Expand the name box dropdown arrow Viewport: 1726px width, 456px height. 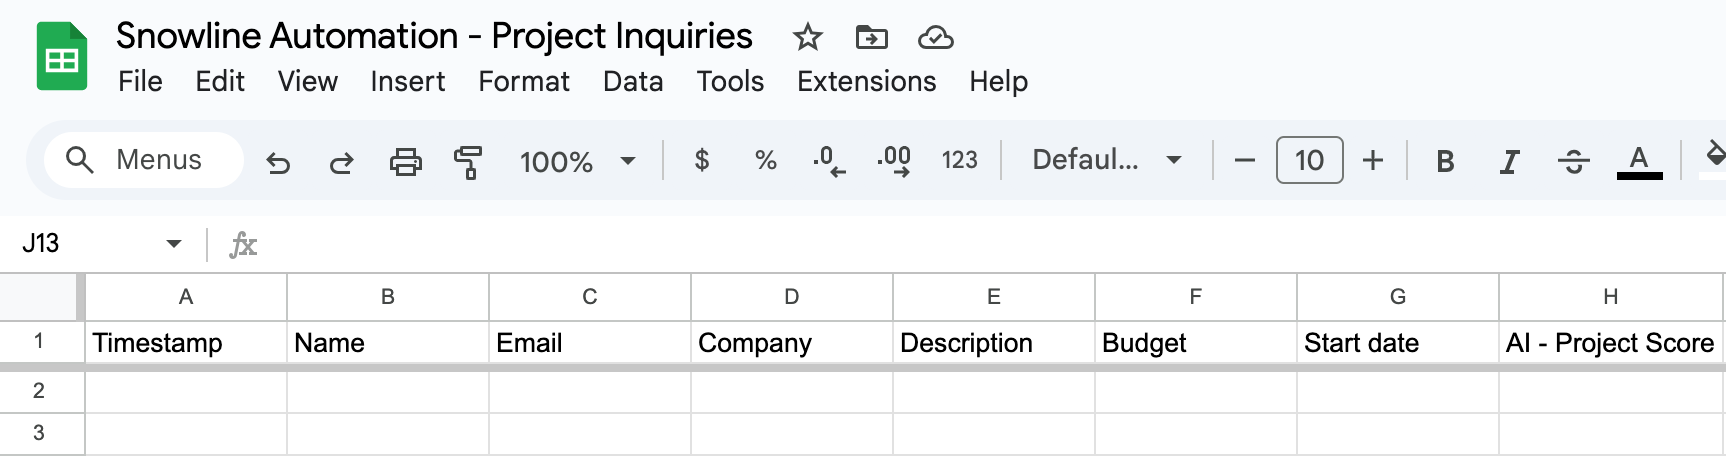(174, 243)
